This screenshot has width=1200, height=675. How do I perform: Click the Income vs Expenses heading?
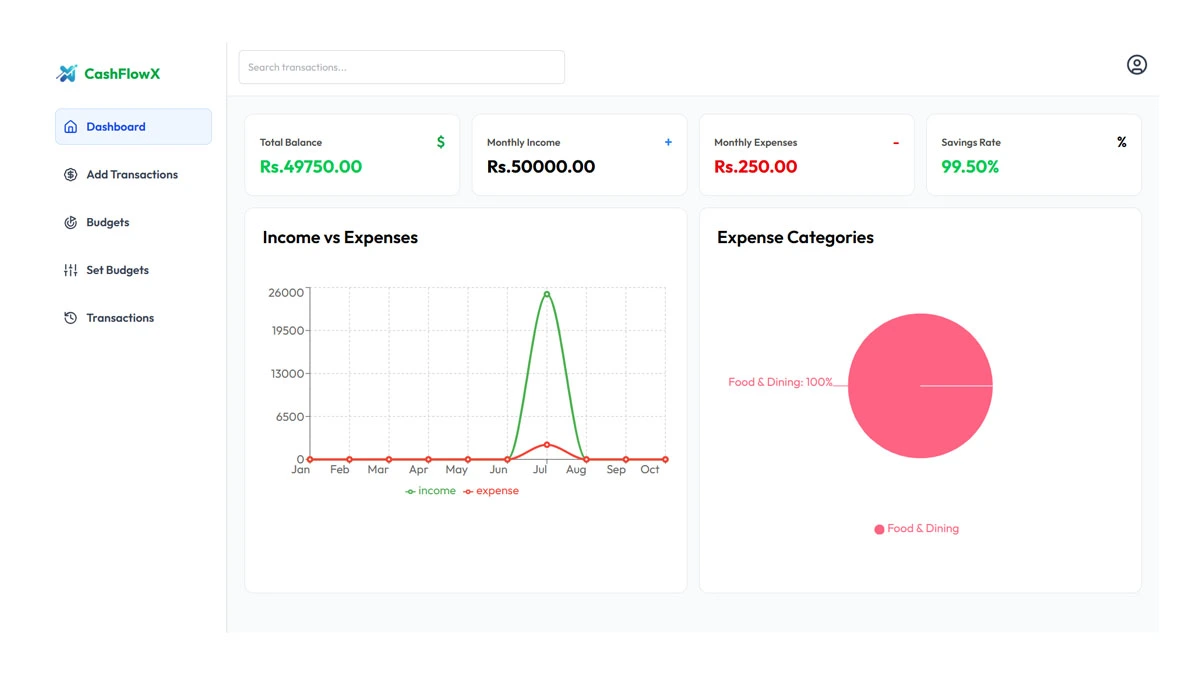(x=340, y=238)
